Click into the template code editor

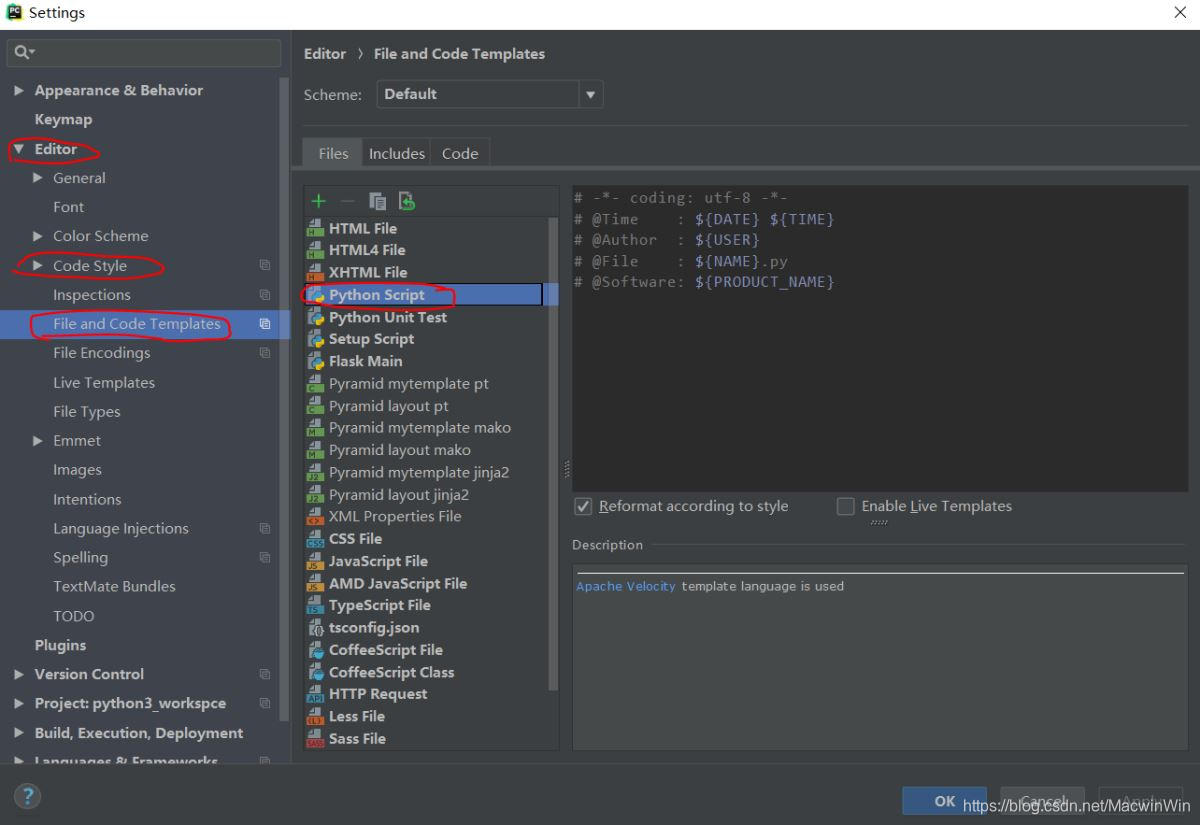click(880, 338)
